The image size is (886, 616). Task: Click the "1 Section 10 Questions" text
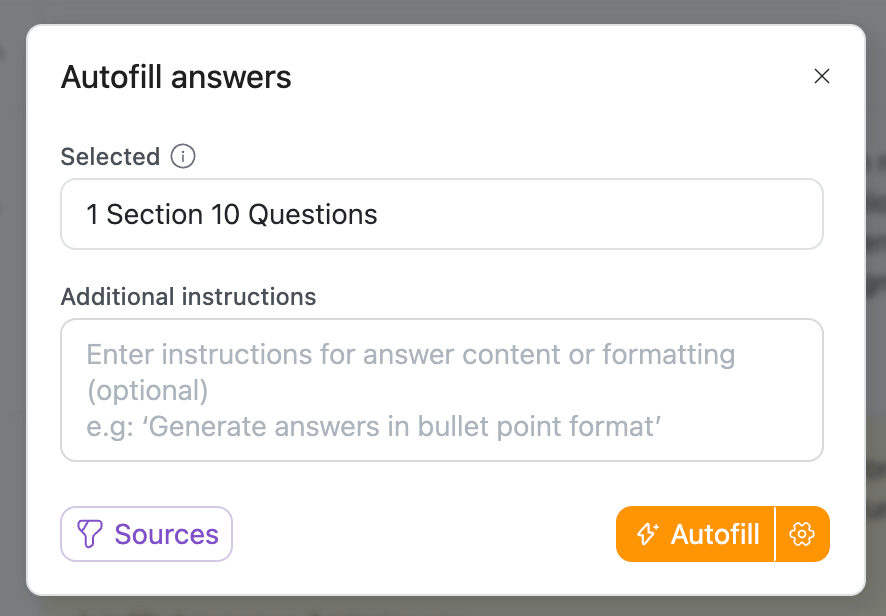pyautogui.click(x=232, y=214)
